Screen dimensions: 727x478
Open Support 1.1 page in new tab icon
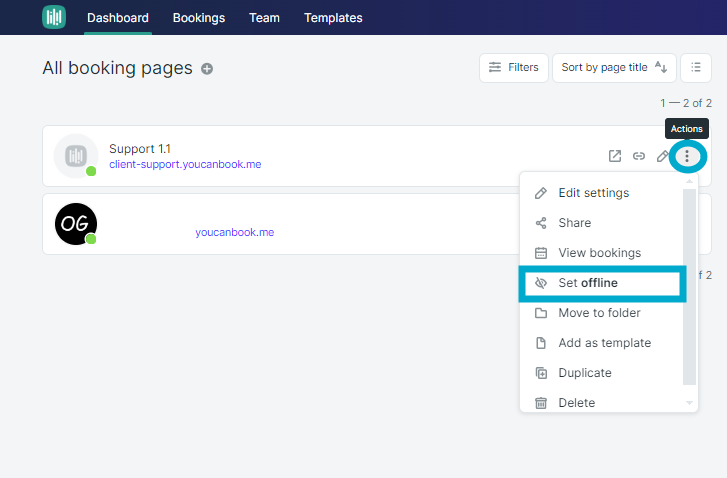tap(615, 156)
